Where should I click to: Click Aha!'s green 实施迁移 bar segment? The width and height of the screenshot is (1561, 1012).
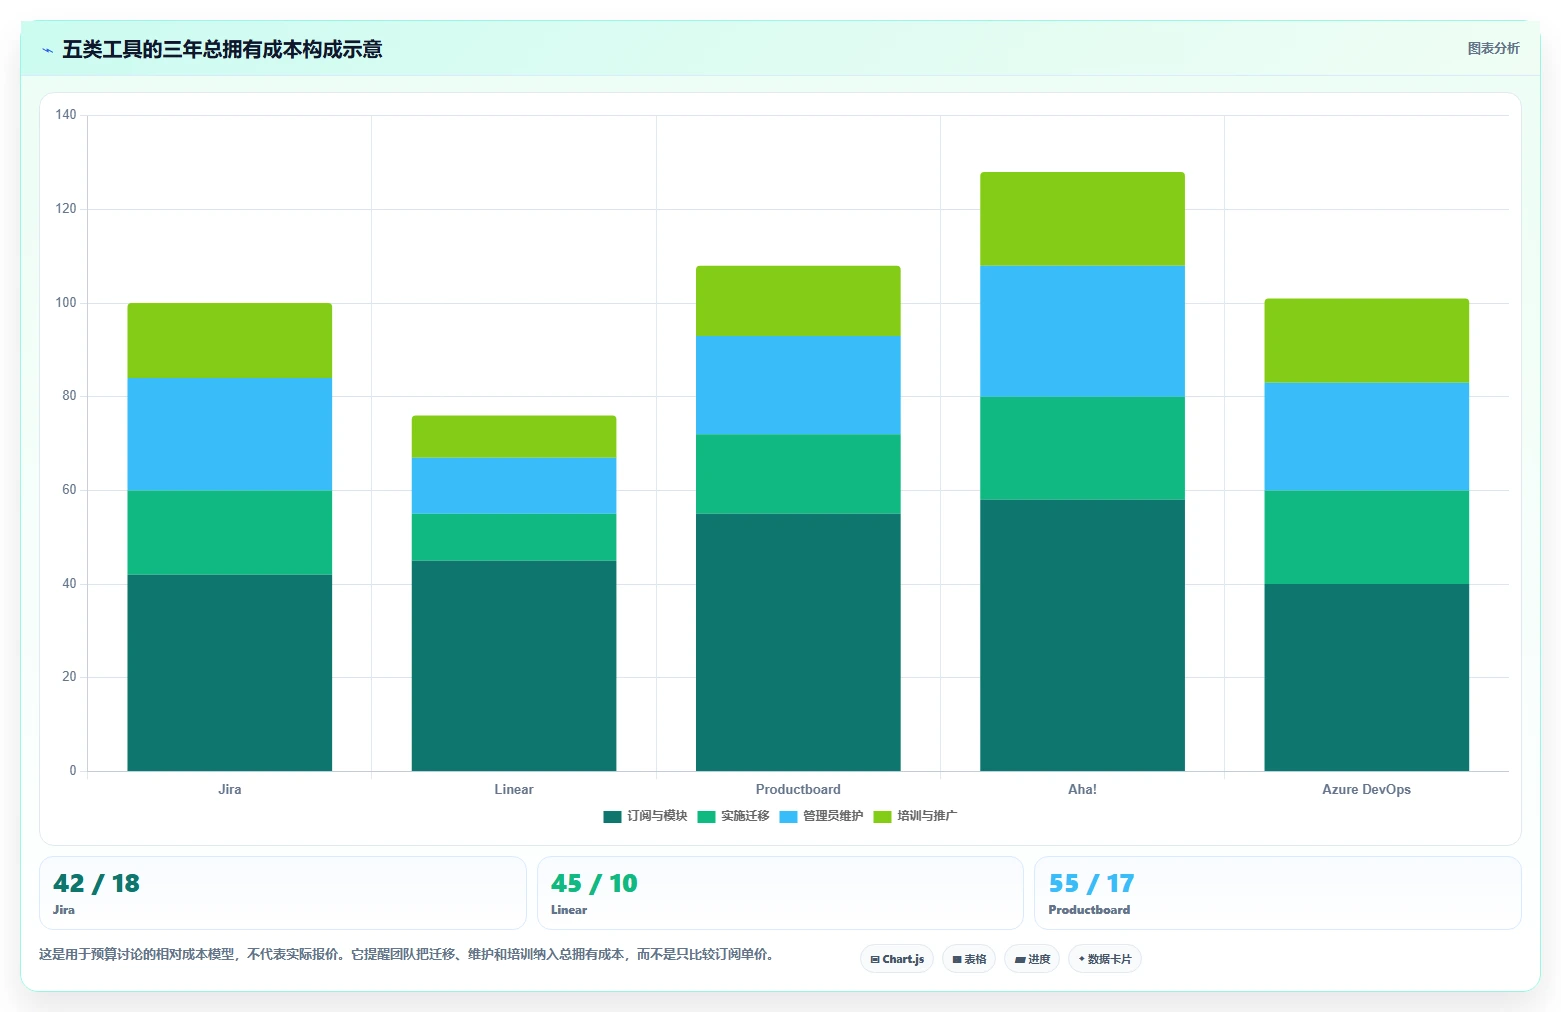tap(1082, 449)
